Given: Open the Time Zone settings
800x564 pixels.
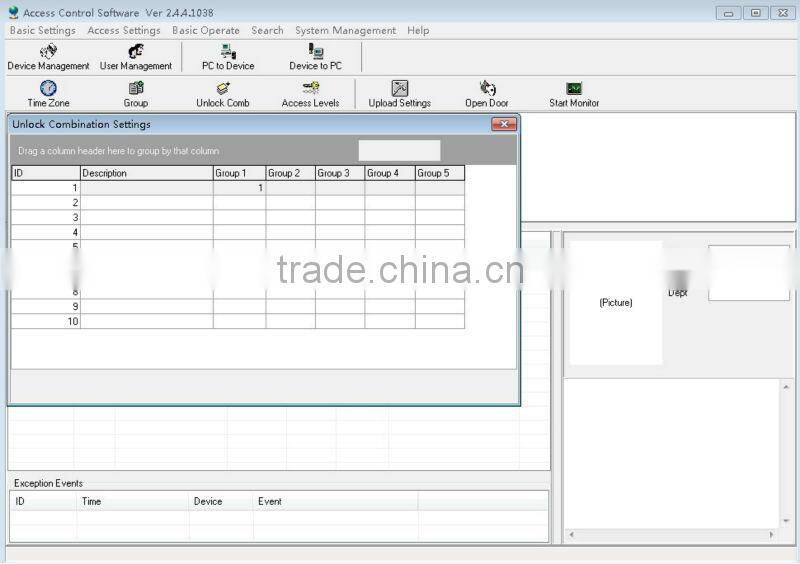Looking at the screenshot, I should point(48,94).
